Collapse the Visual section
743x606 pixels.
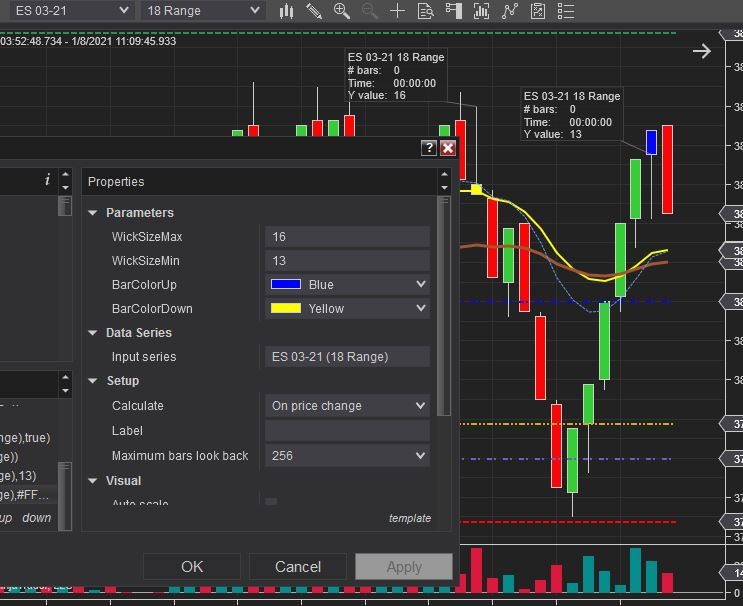[93, 481]
